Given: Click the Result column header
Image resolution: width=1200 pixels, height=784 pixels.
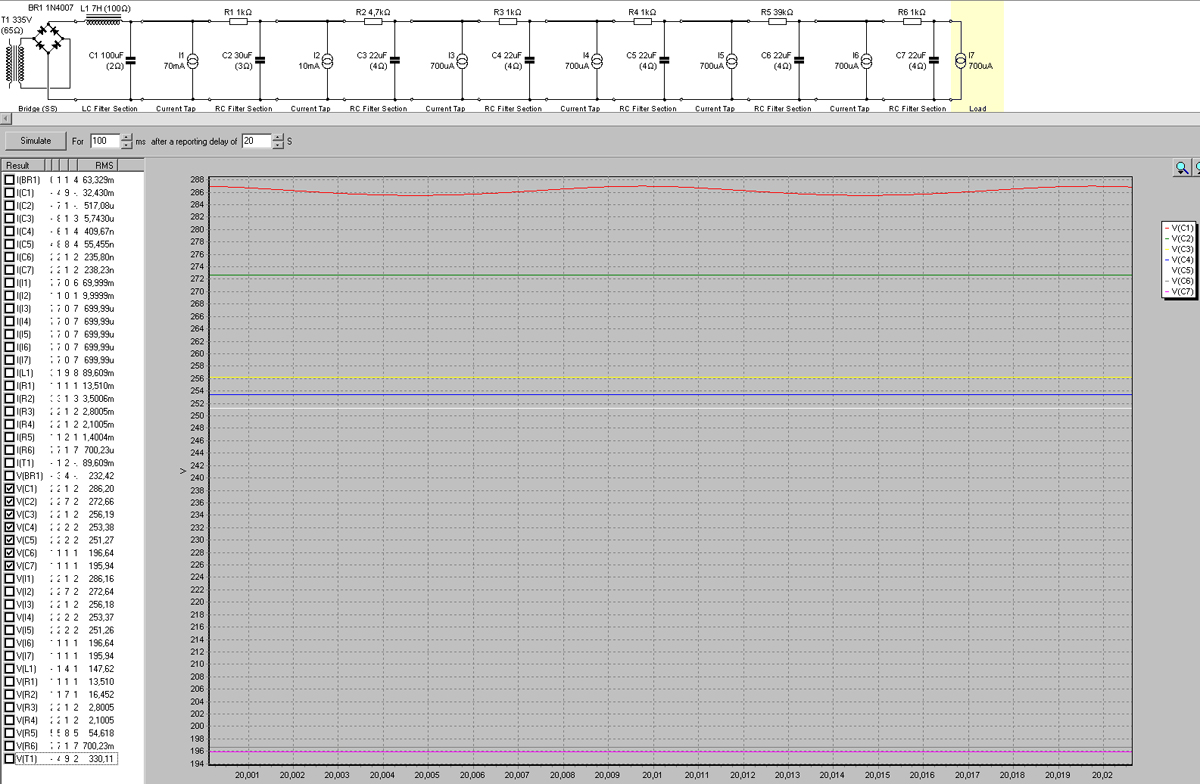Looking at the screenshot, I should [x=25, y=165].
